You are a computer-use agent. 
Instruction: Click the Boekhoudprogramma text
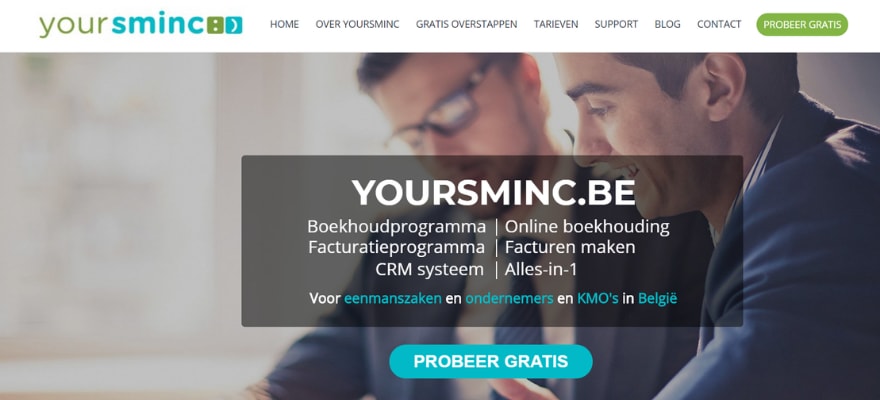point(396,227)
